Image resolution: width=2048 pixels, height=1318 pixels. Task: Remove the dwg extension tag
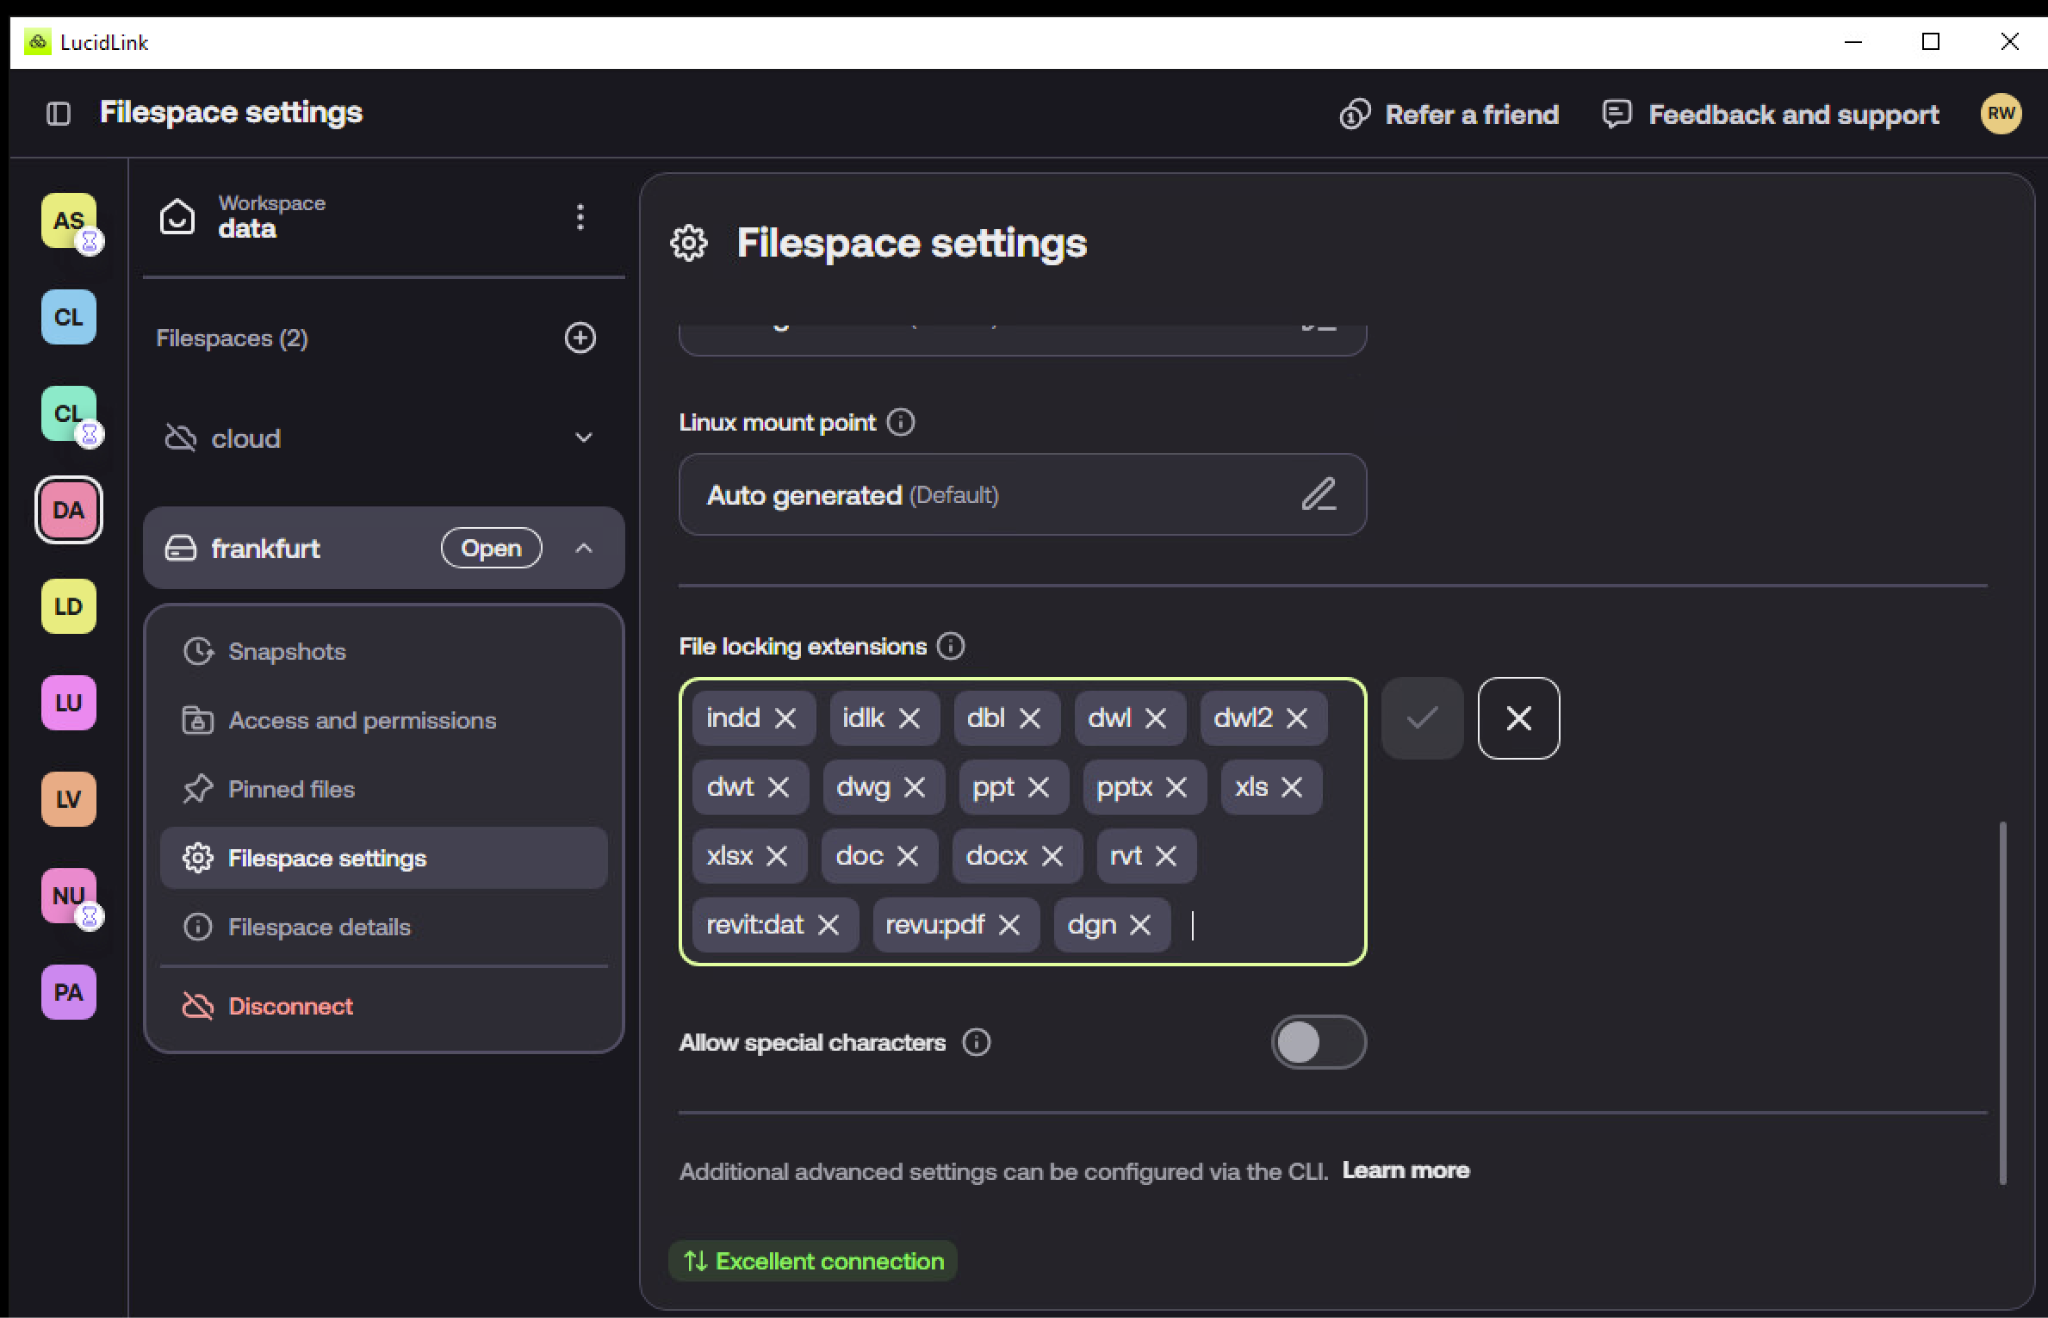[914, 787]
